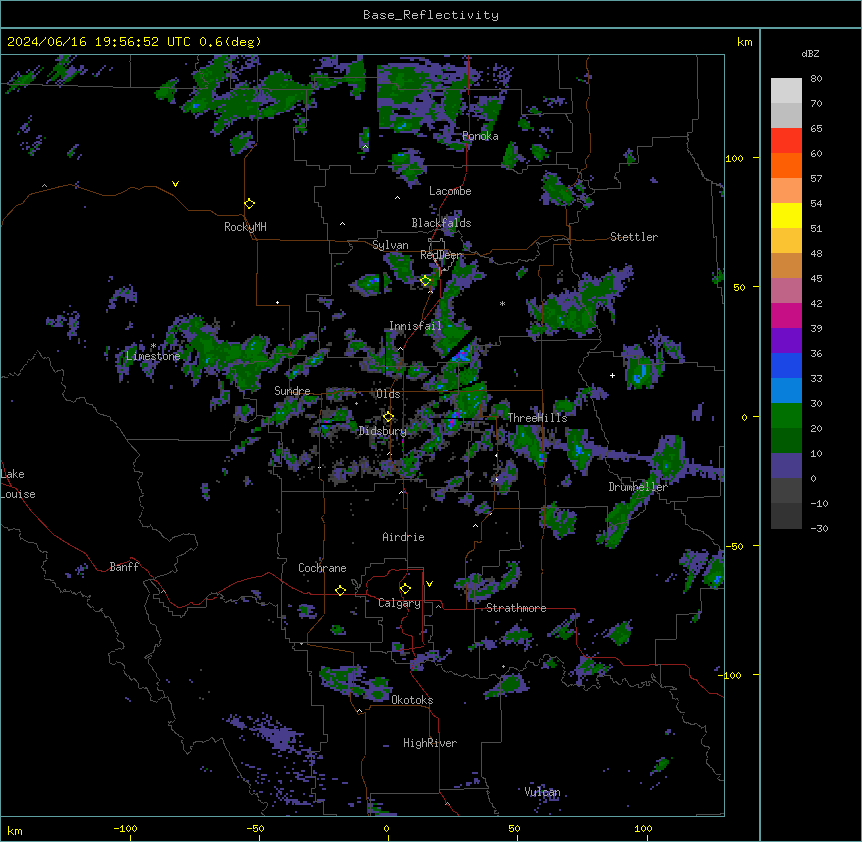Image resolution: width=862 pixels, height=842 pixels.
Task: Click the dBZ legend heading
Action: (x=810, y=54)
